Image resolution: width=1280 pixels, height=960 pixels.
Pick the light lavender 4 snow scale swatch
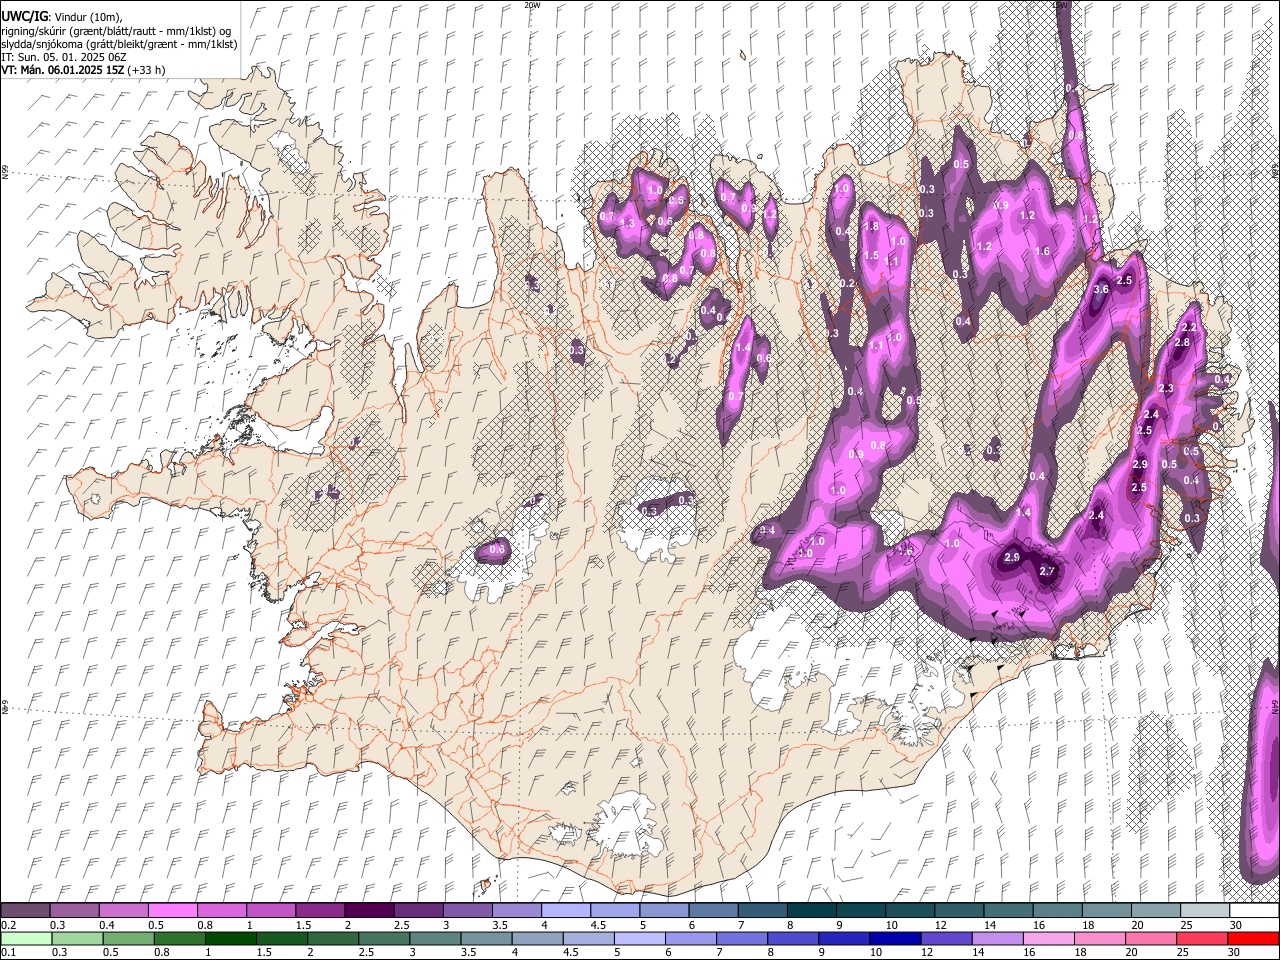565,911
